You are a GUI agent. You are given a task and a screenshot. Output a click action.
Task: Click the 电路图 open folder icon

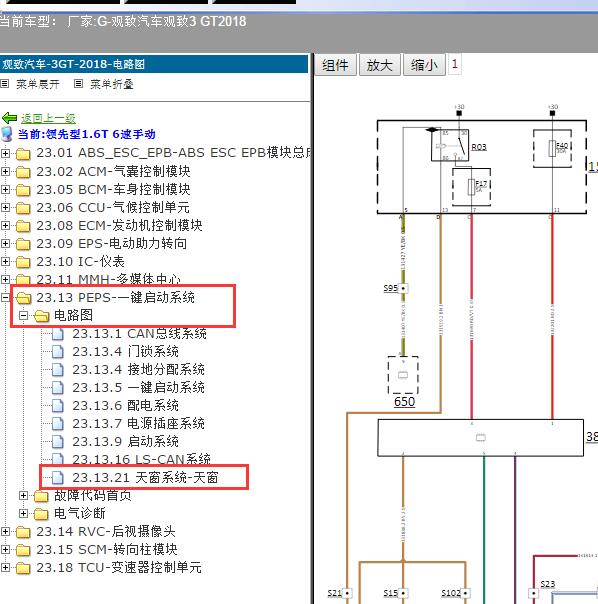tap(42, 316)
